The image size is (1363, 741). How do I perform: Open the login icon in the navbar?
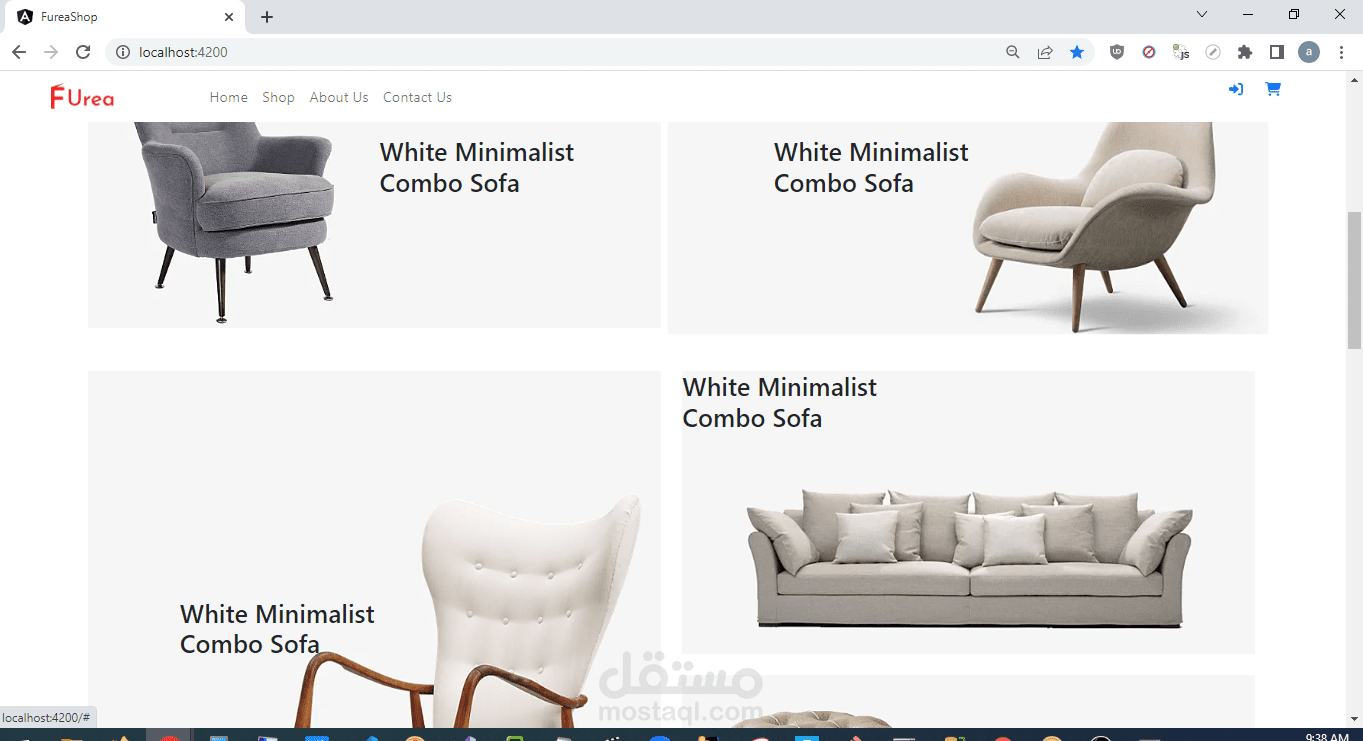pos(1236,89)
